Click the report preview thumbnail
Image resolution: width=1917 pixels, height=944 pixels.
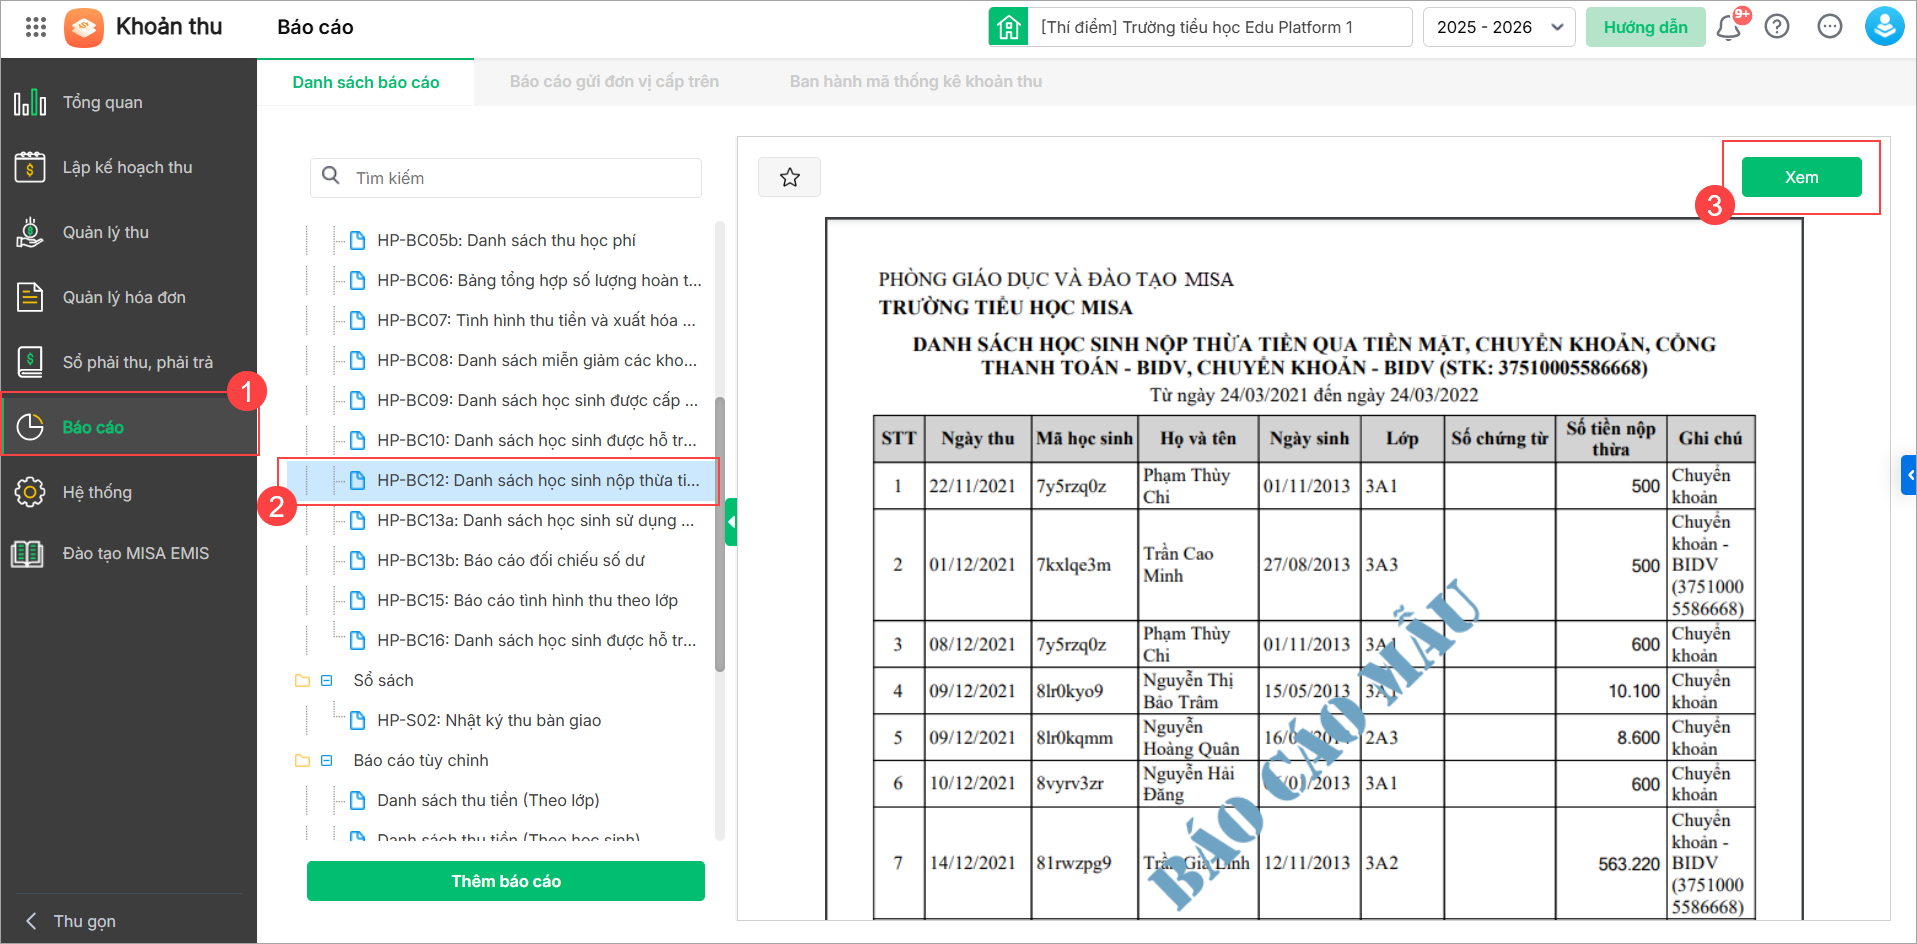coord(1314,568)
